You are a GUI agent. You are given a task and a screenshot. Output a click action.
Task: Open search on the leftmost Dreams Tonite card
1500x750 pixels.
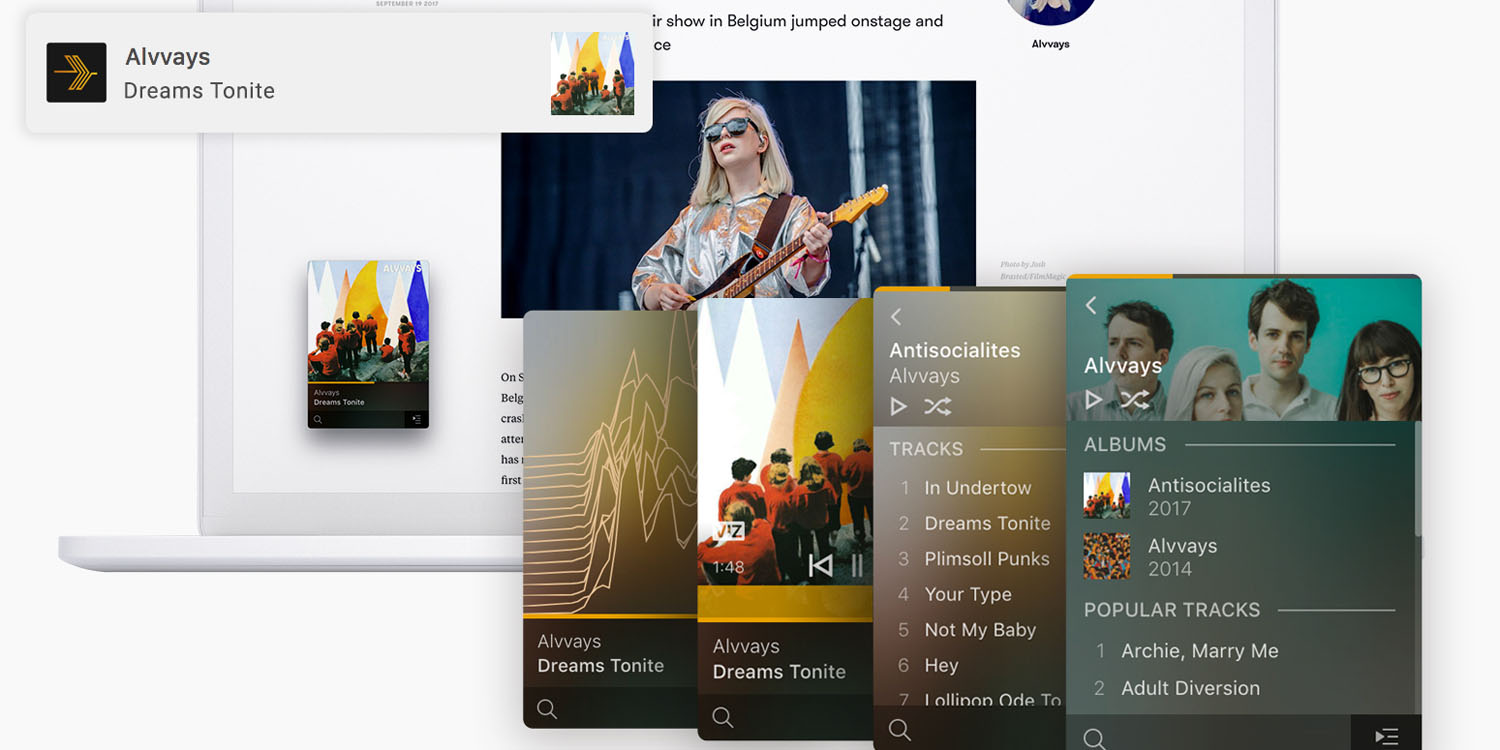pyautogui.click(x=547, y=708)
